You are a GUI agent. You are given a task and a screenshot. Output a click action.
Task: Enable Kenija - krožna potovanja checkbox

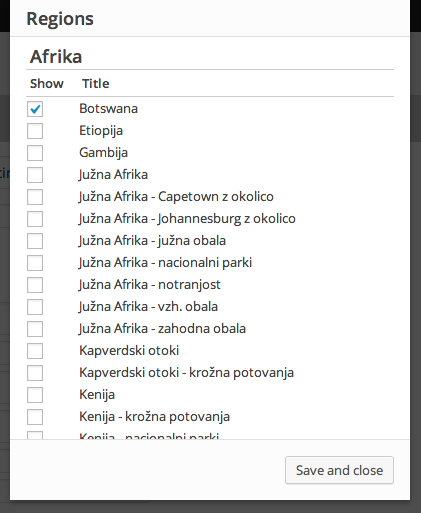tap(35, 417)
